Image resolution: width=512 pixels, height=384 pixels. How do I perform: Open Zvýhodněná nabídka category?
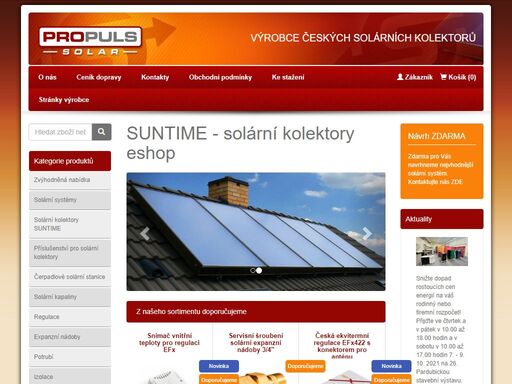coord(70,180)
